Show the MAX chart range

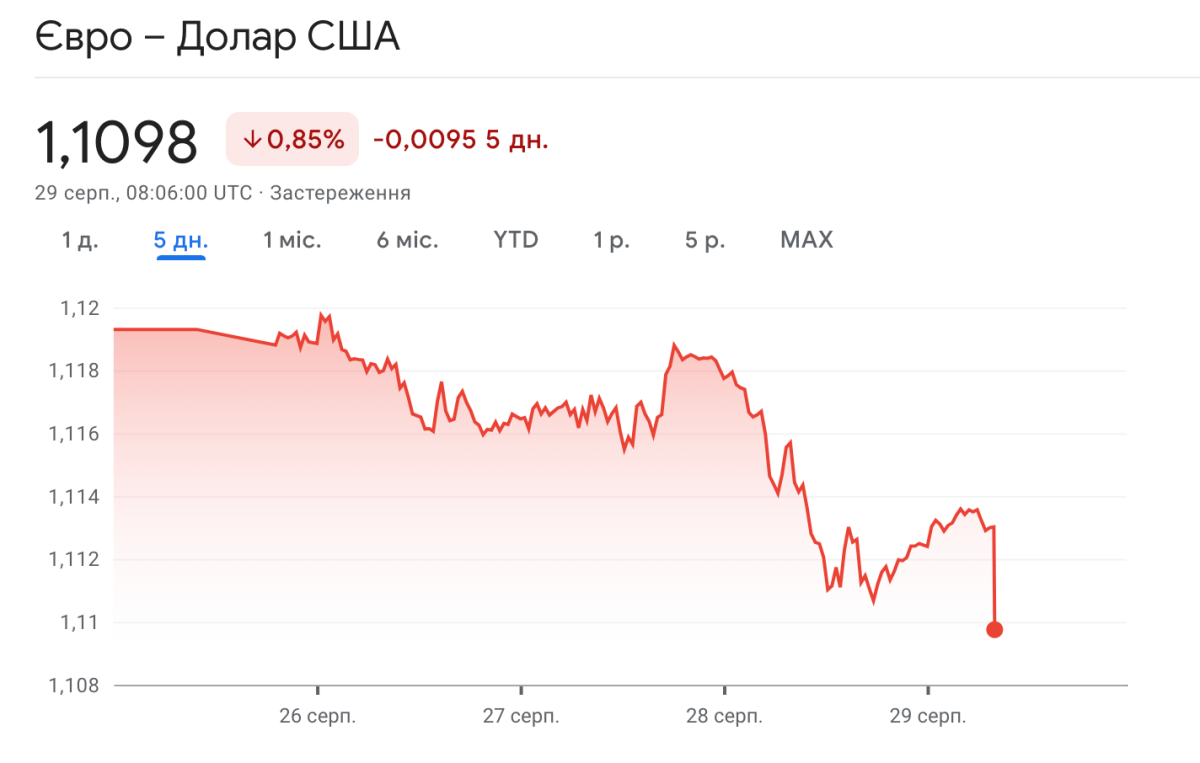[806, 240]
